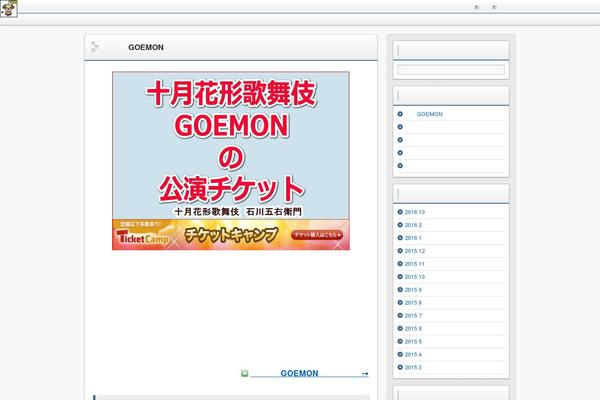The width and height of the screenshot is (600, 400).
Task: Open the 2015 5 archive
Action: pyautogui.click(x=413, y=341)
